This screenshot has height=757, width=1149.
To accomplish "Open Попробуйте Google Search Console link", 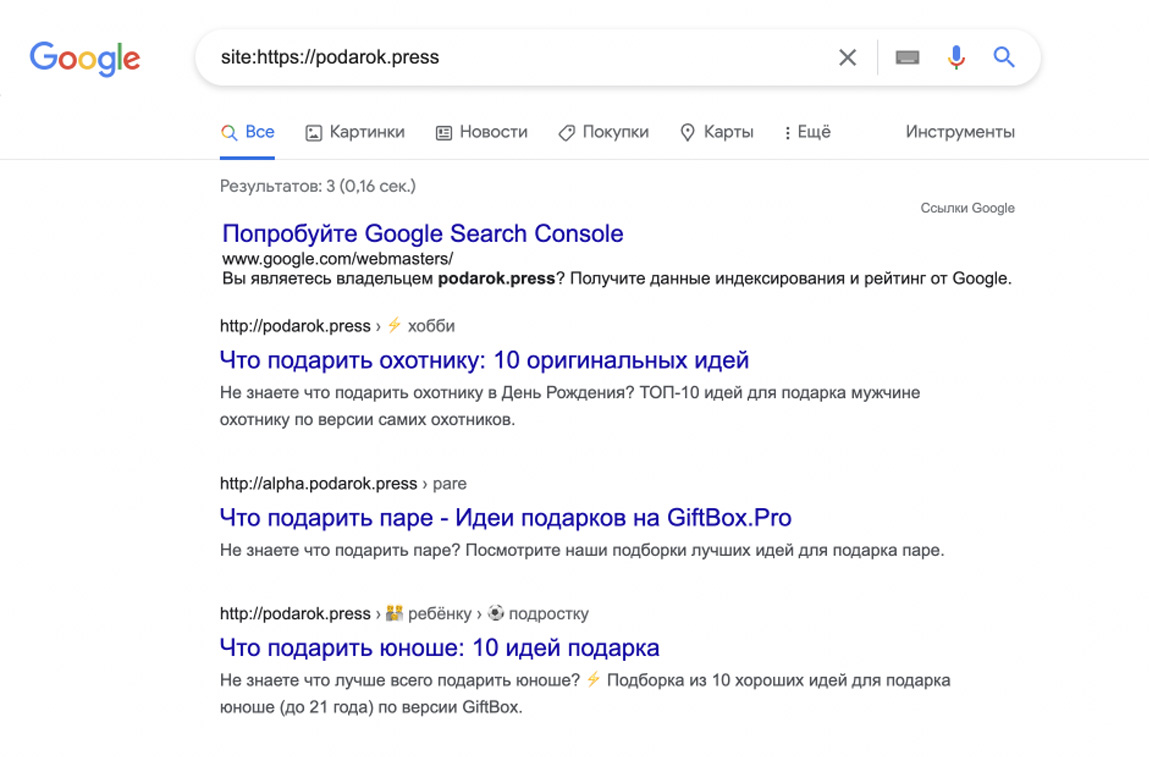I will [423, 233].
